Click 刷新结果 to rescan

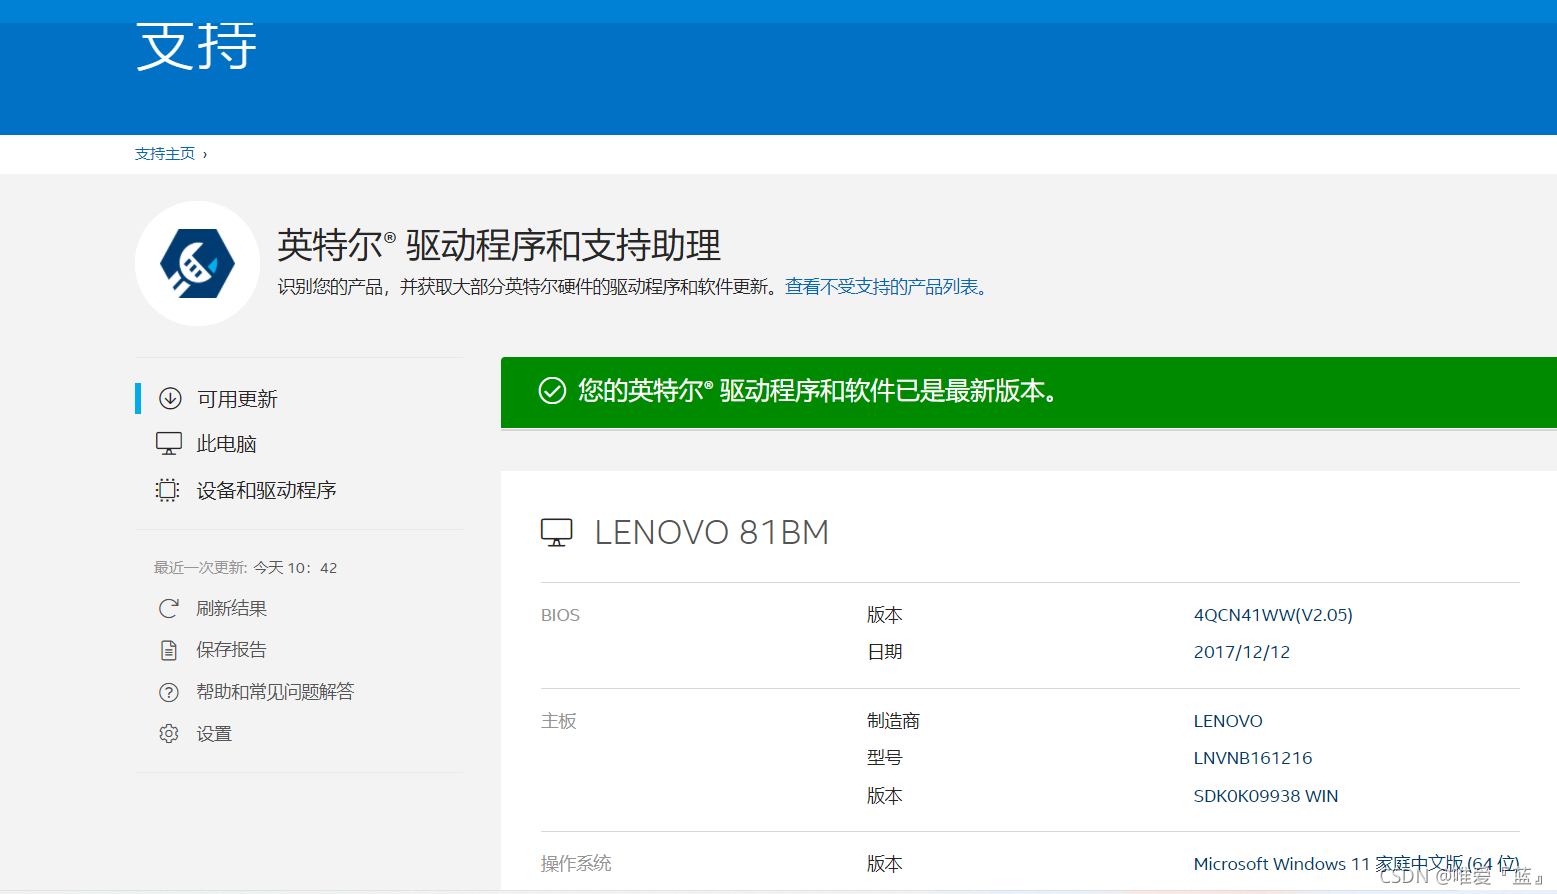coord(231,608)
